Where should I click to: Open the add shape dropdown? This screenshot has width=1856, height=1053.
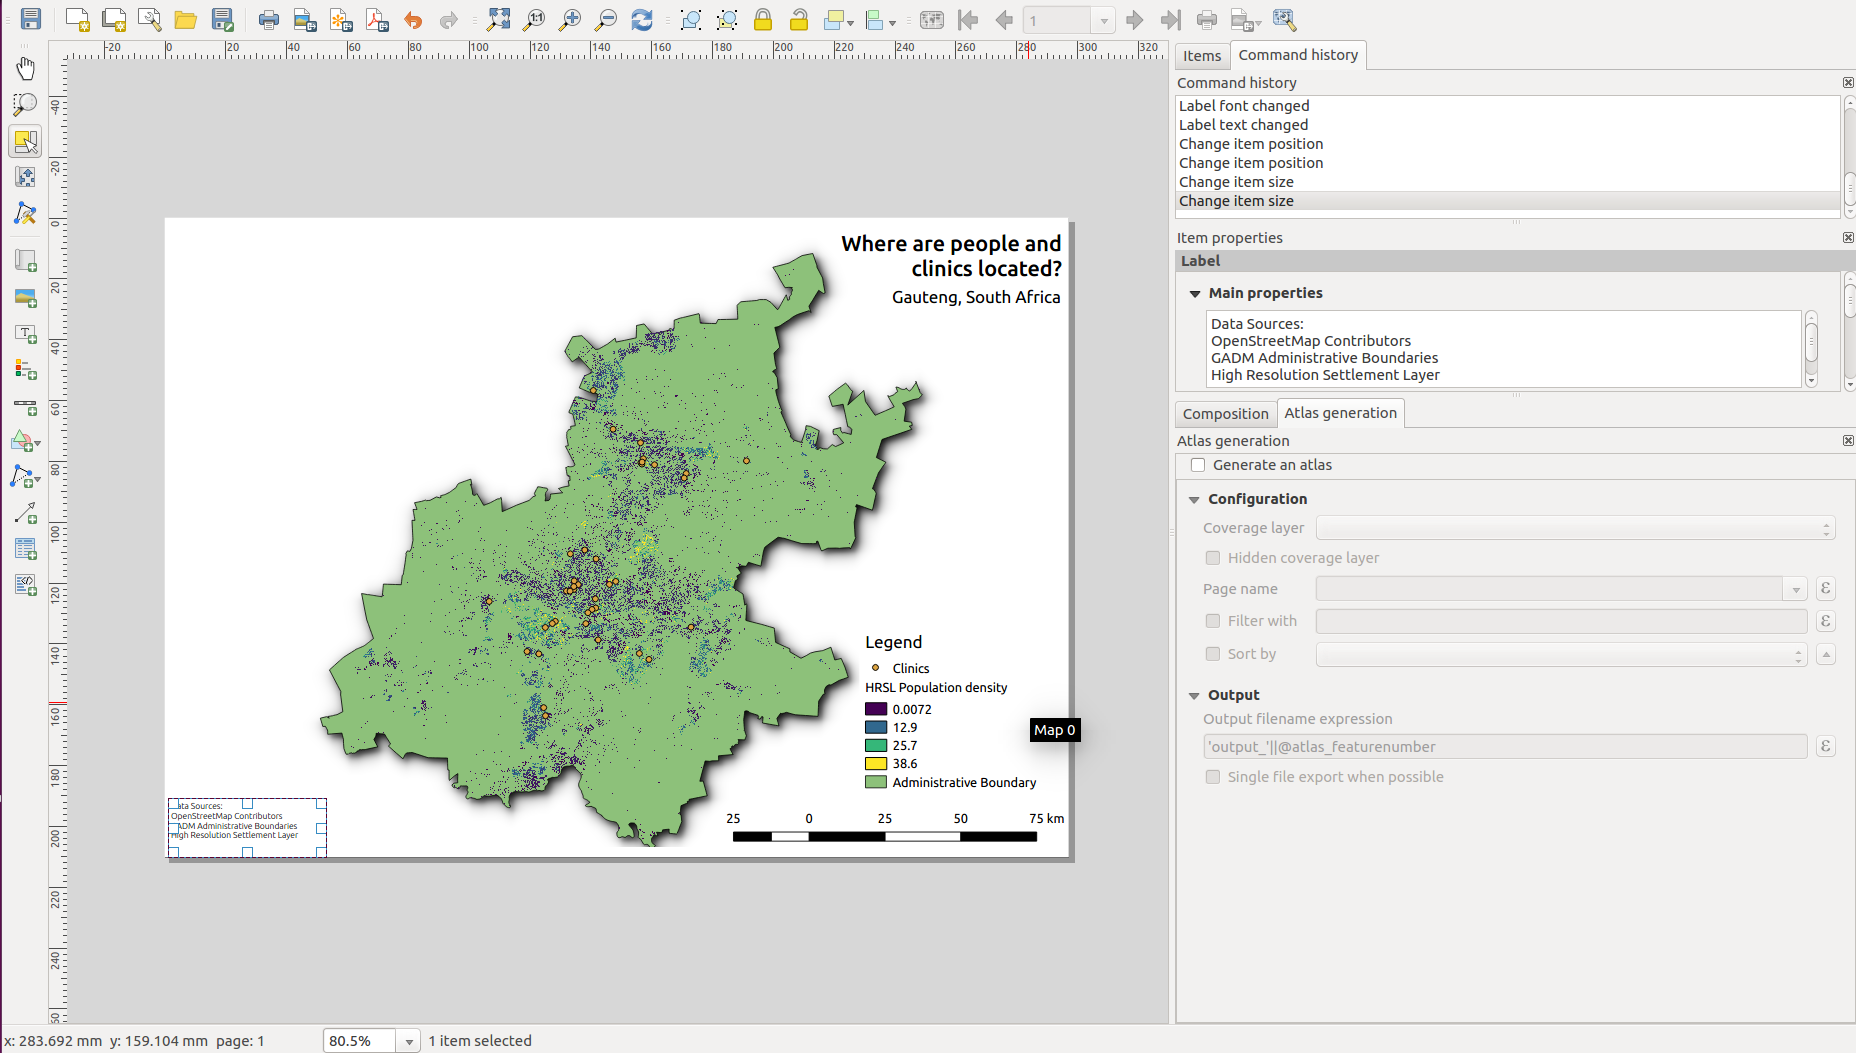pyautogui.click(x=37, y=443)
